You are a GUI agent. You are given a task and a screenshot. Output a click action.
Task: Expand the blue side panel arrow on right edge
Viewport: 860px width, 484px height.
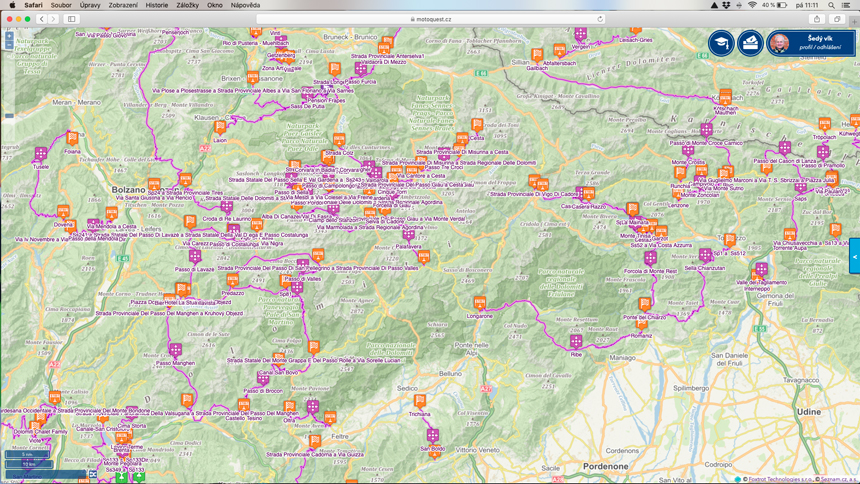click(x=855, y=256)
